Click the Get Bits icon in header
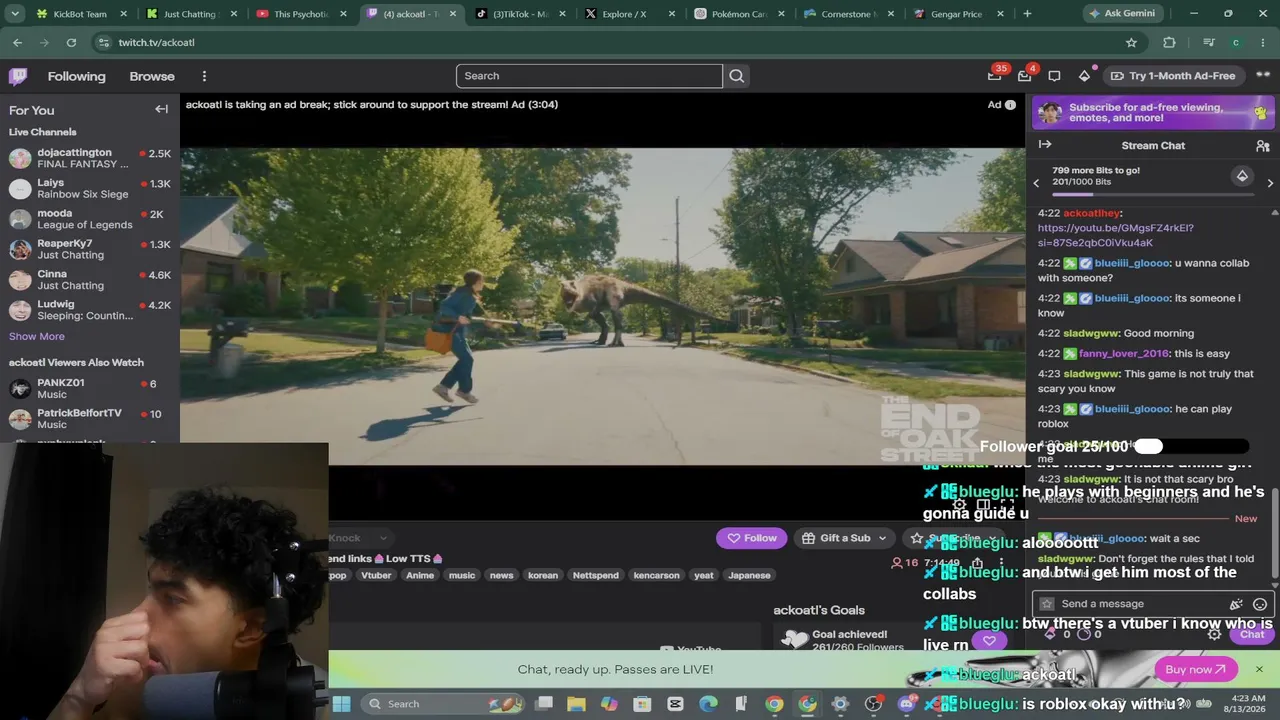 [x=1084, y=76]
